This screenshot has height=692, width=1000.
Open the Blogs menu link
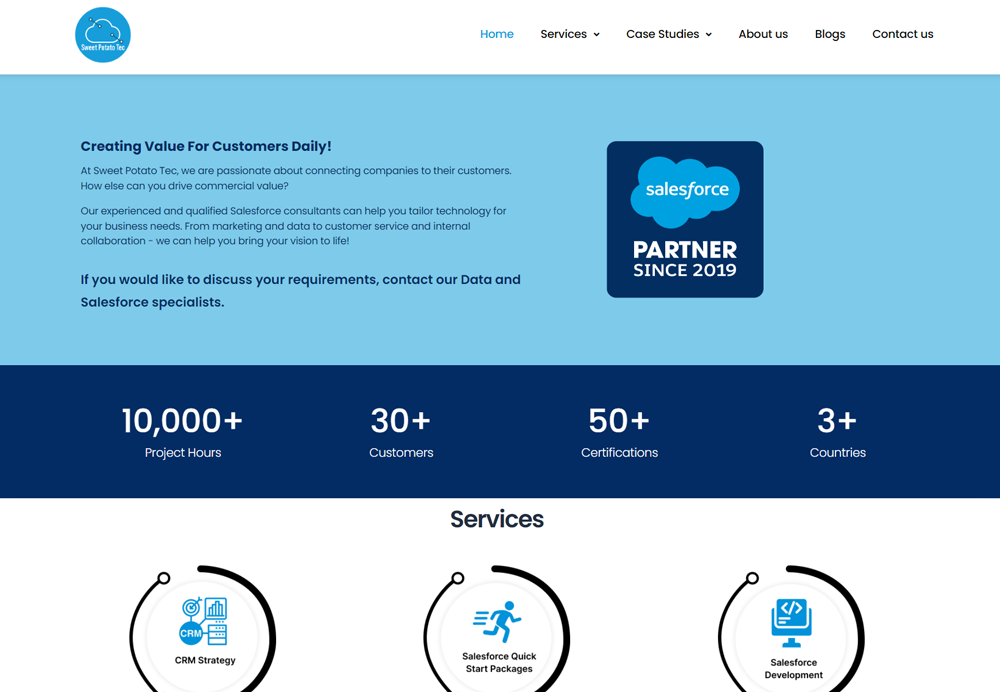click(x=830, y=34)
